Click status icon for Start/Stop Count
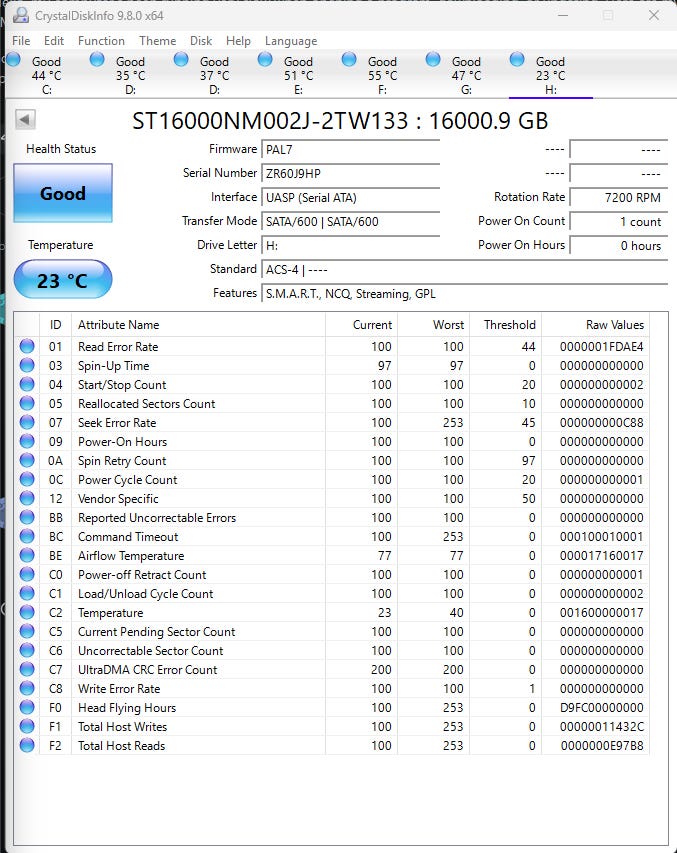This screenshot has height=853, width=677. pyautogui.click(x=27, y=384)
